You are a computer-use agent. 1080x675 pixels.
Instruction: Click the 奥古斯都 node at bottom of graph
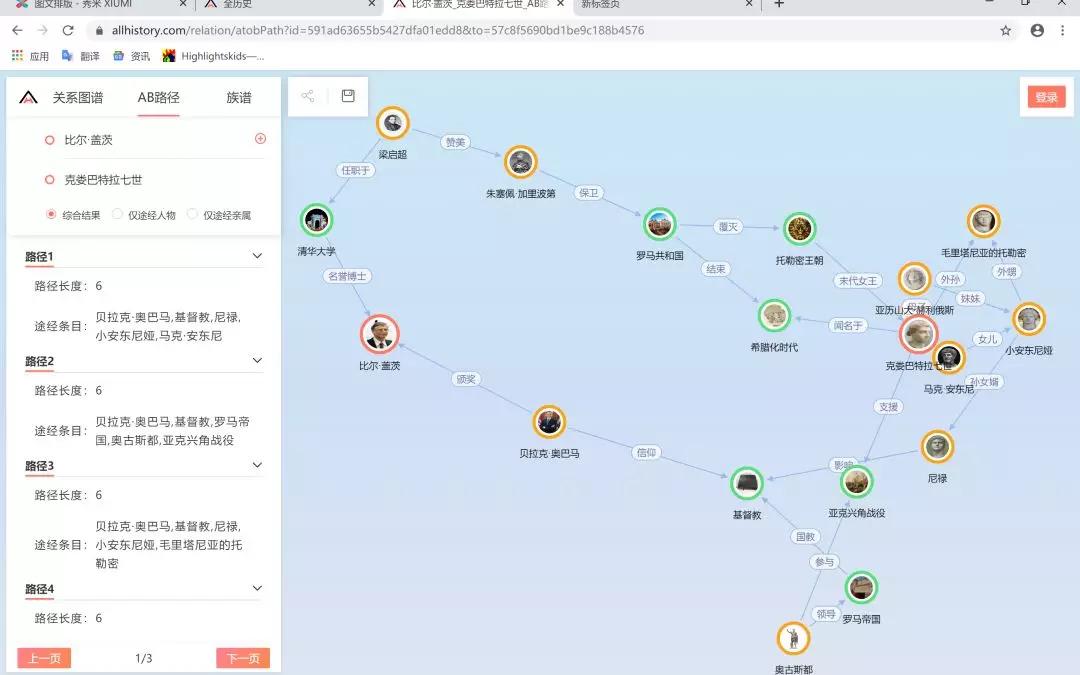point(792,639)
